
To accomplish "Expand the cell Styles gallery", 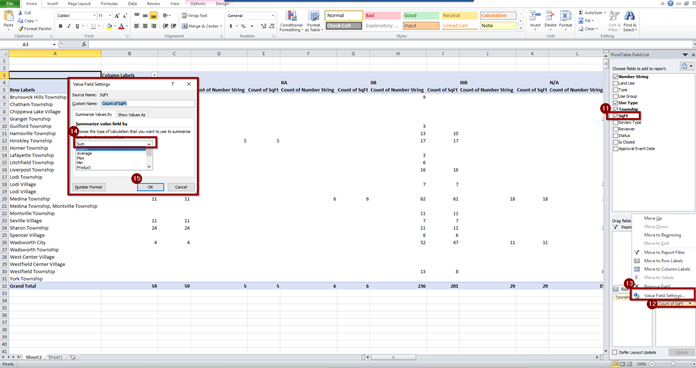I will coord(520,28).
